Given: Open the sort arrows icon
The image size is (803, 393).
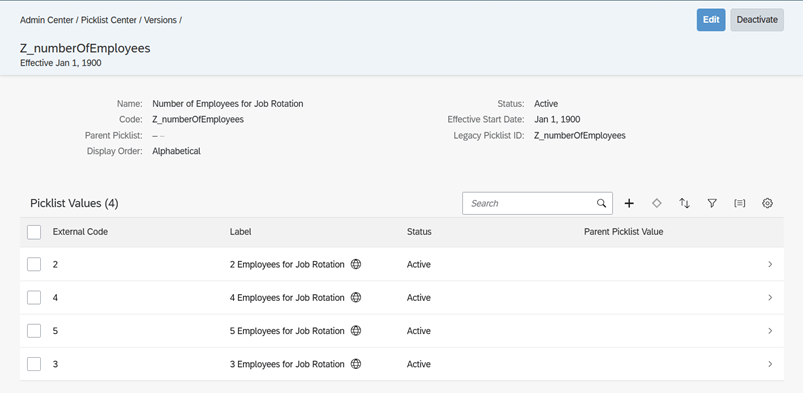Looking at the screenshot, I should 684,203.
